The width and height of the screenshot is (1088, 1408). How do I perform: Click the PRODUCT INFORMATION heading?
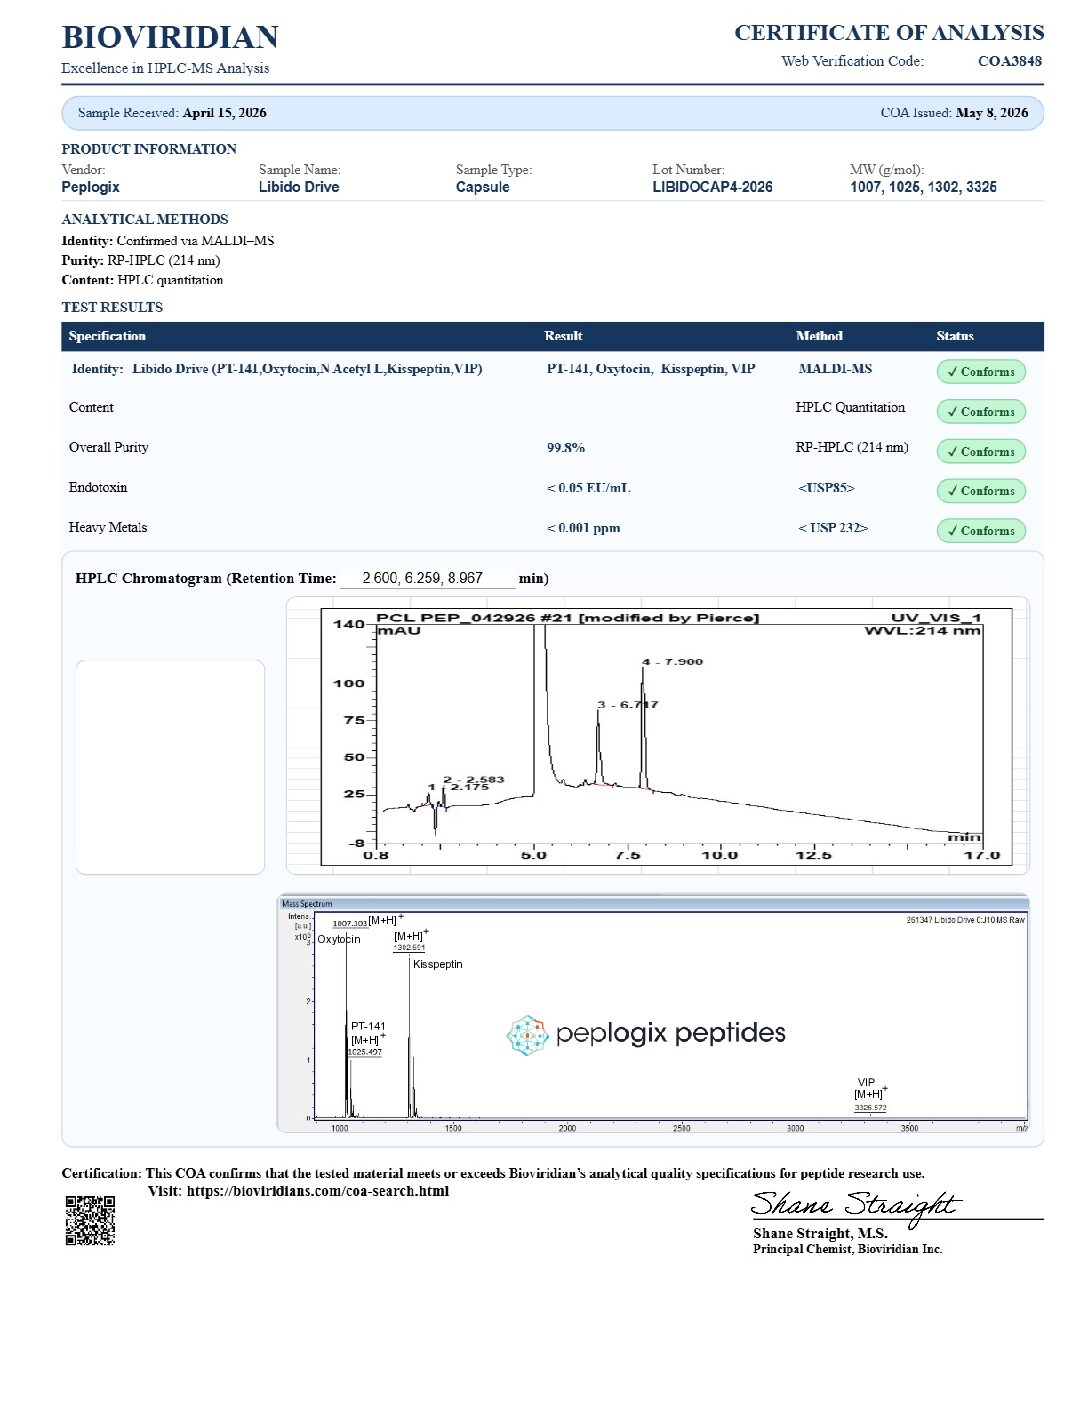(x=149, y=149)
